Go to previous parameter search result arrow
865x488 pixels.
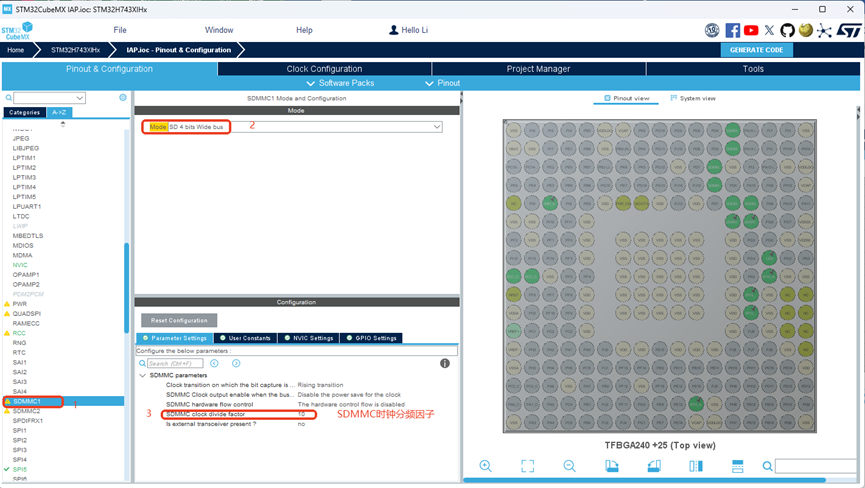(x=215, y=363)
